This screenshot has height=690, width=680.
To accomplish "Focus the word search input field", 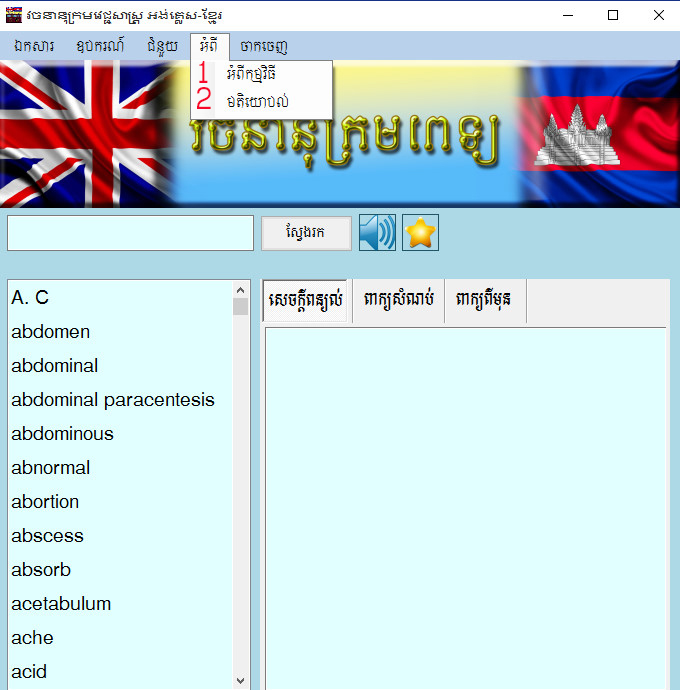I will pos(130,233).
